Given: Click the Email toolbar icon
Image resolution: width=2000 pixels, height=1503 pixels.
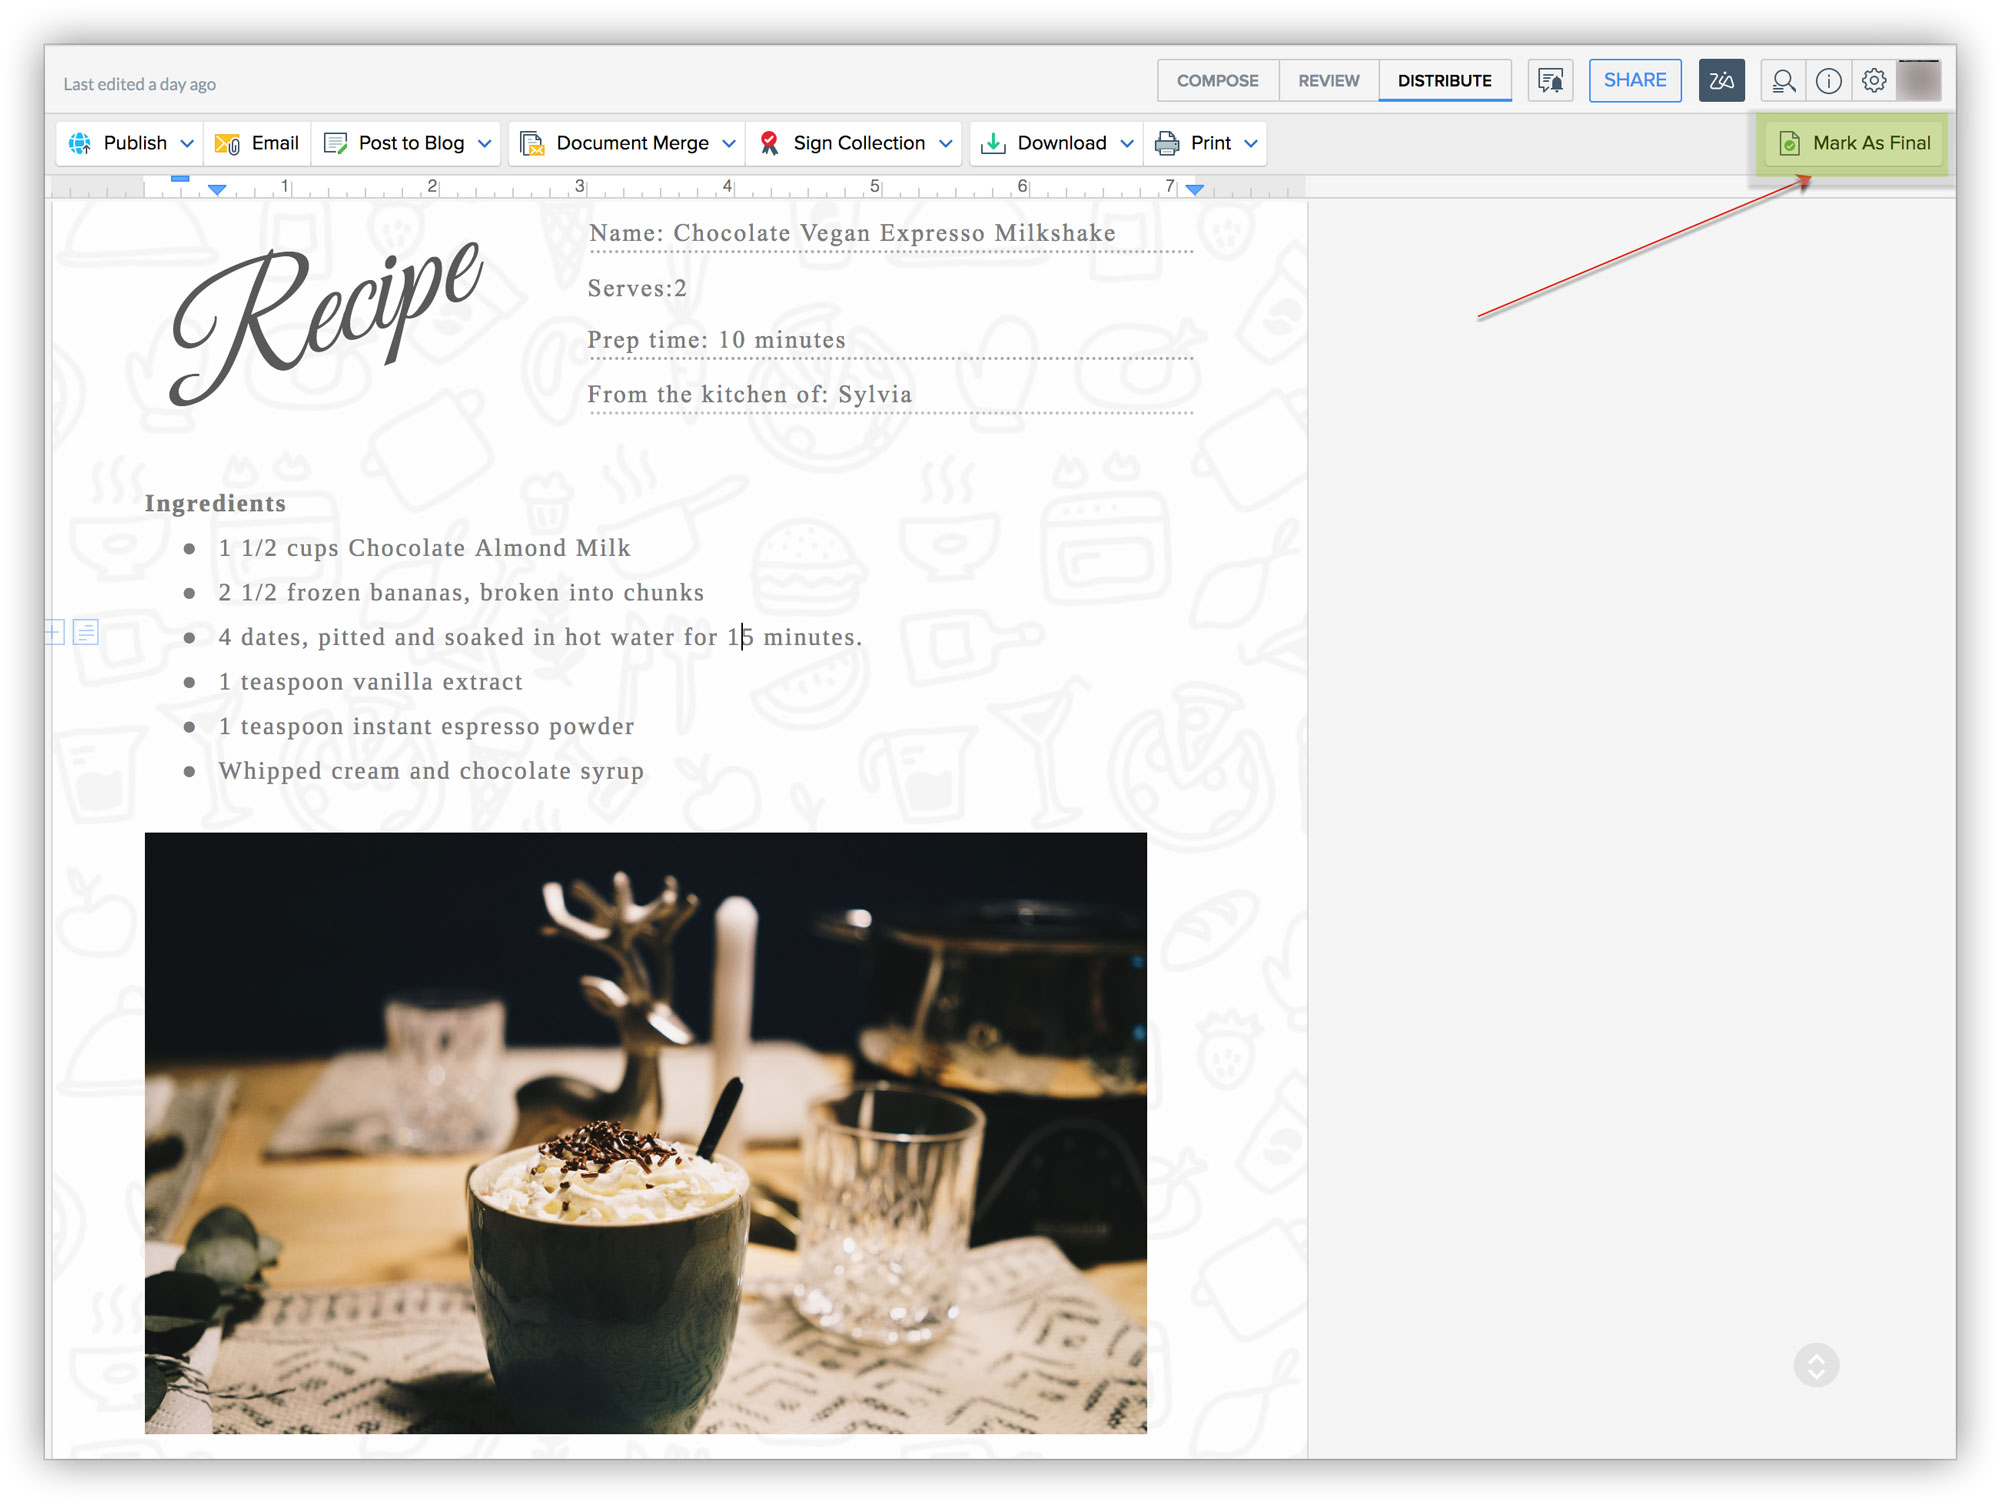Looking at the screenshot, I should tap(228, 144).
